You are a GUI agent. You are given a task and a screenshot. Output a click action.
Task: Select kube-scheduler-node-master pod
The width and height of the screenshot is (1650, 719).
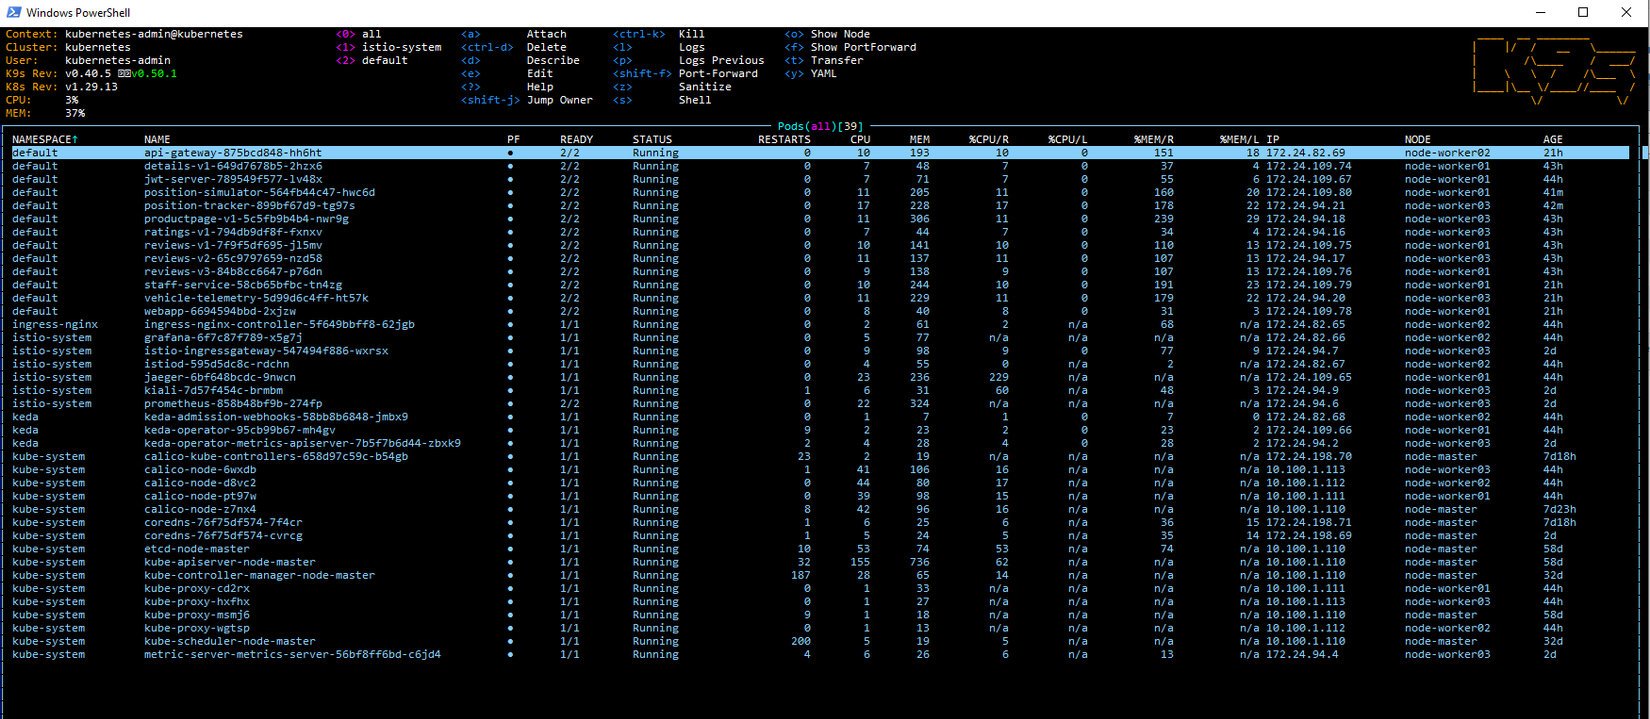(x=230, y=641)
